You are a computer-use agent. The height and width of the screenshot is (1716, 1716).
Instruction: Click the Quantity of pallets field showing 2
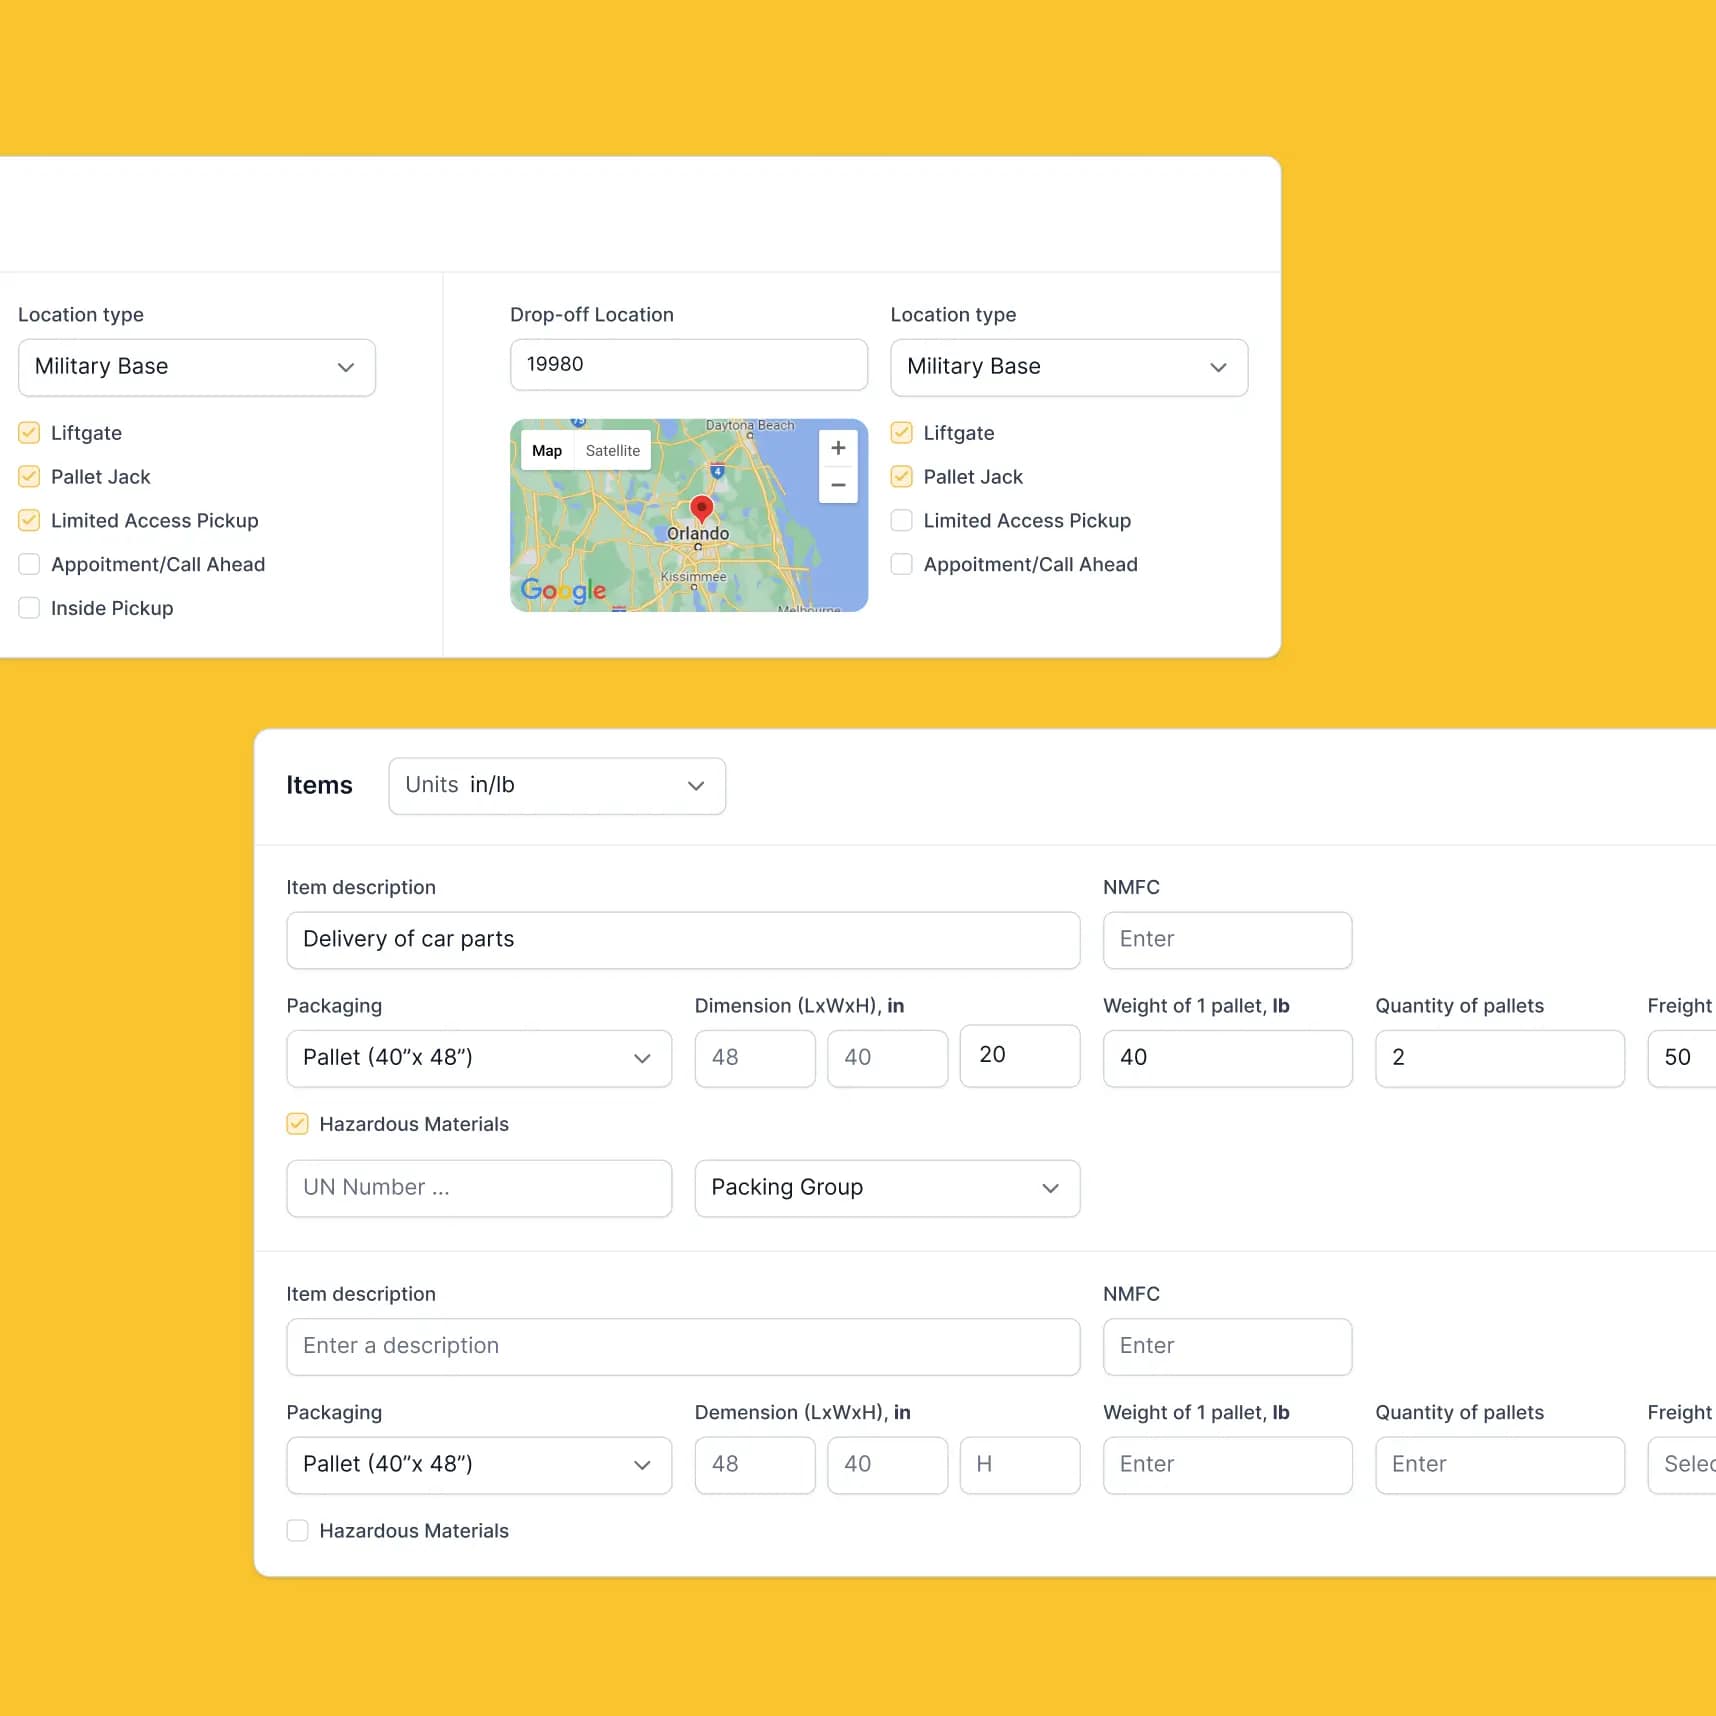tap(1499, 1058)
